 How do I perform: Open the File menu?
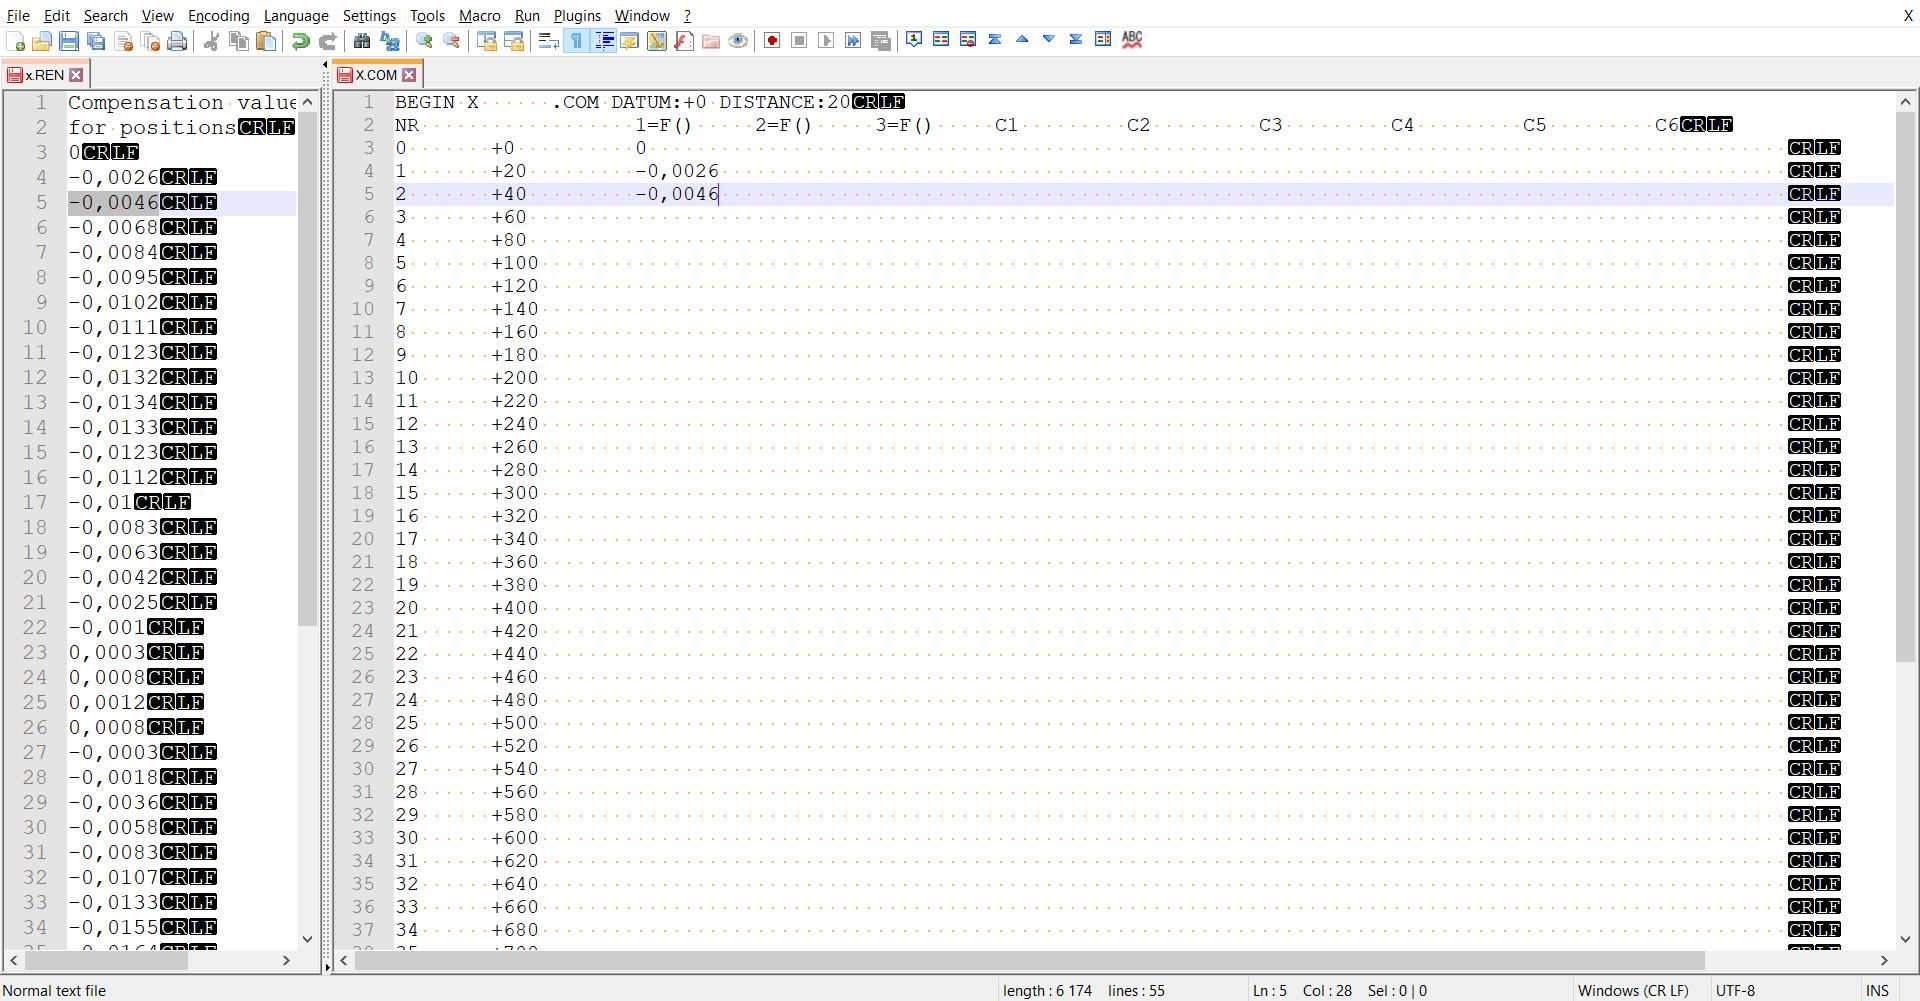pyautogui.click(x=18, y=15)
